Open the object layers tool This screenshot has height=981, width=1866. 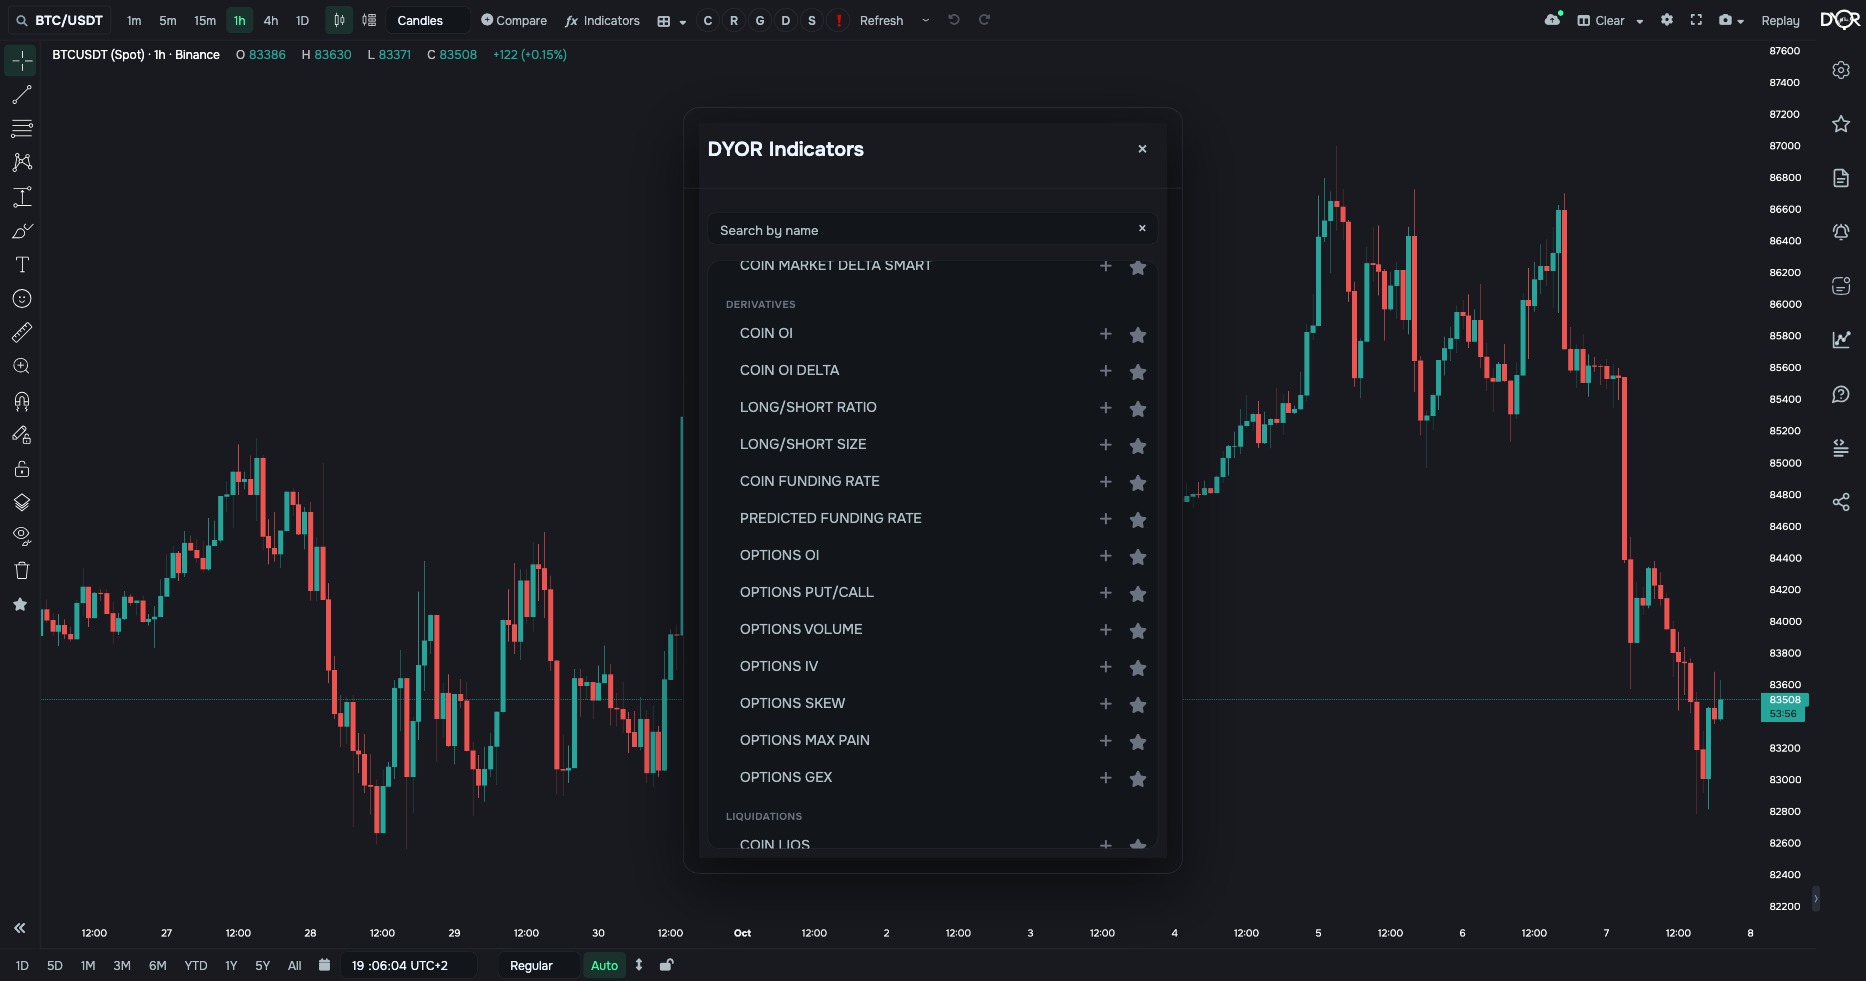click(21, 502)
